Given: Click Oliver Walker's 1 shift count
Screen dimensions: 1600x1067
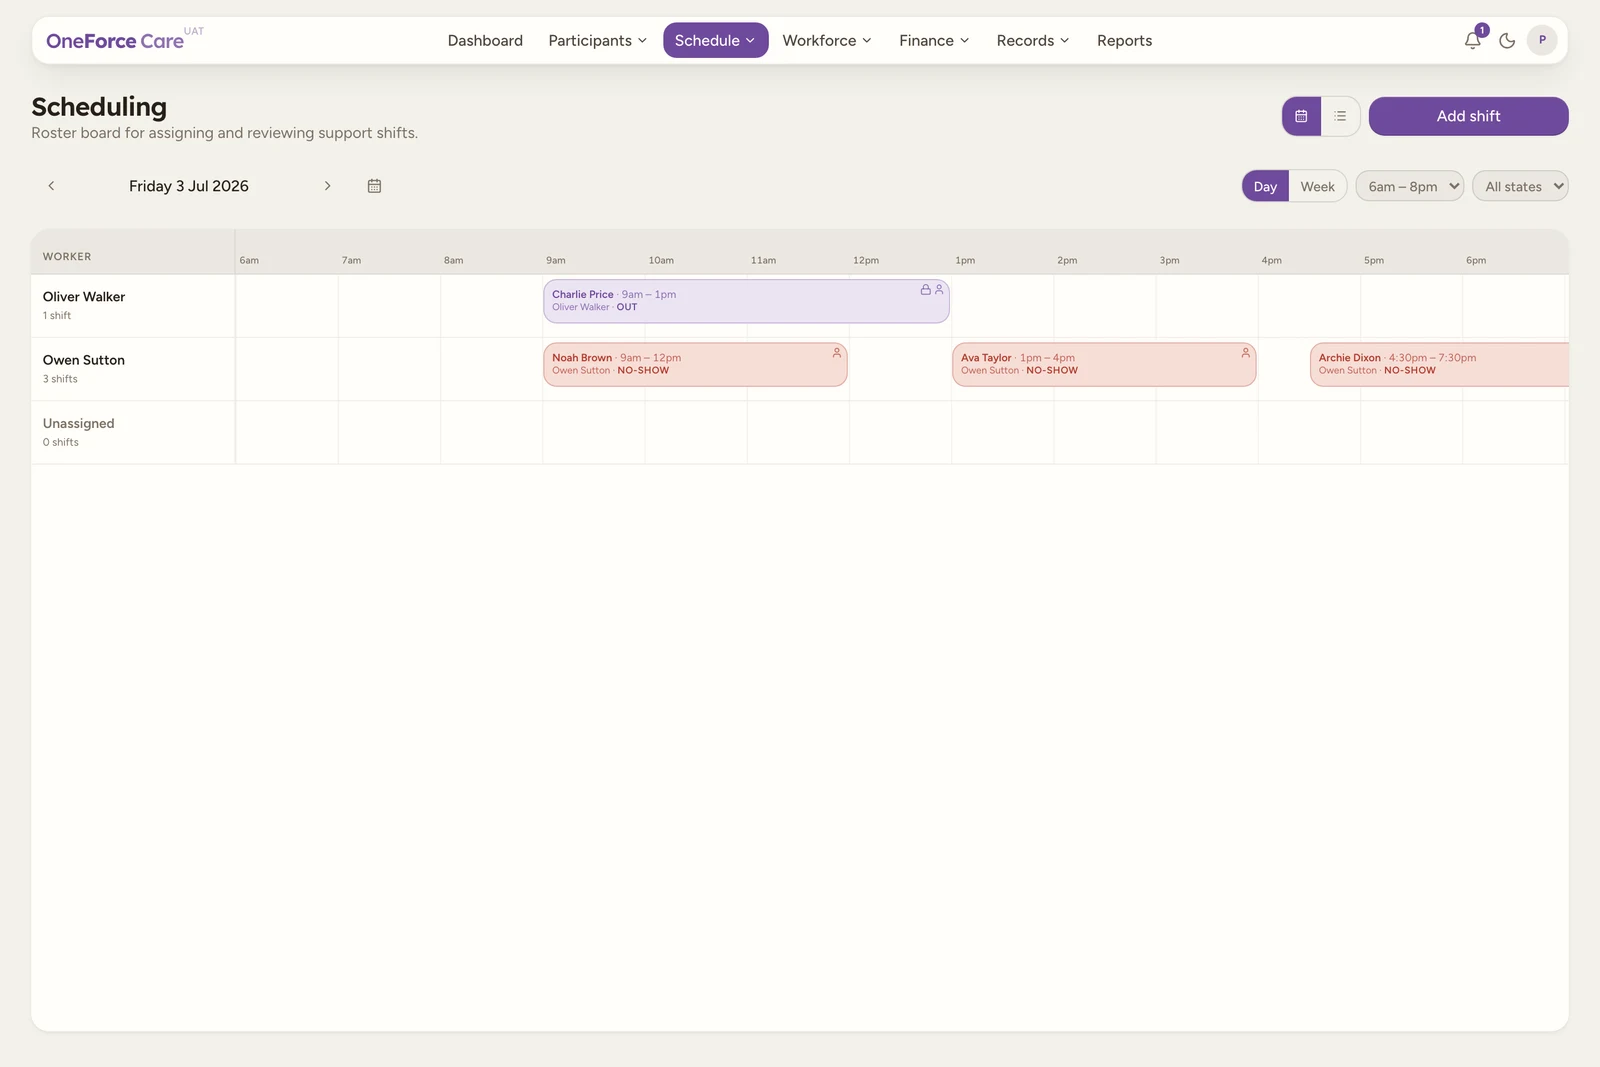Looking at the screenshot, I should tap(57, 316).
